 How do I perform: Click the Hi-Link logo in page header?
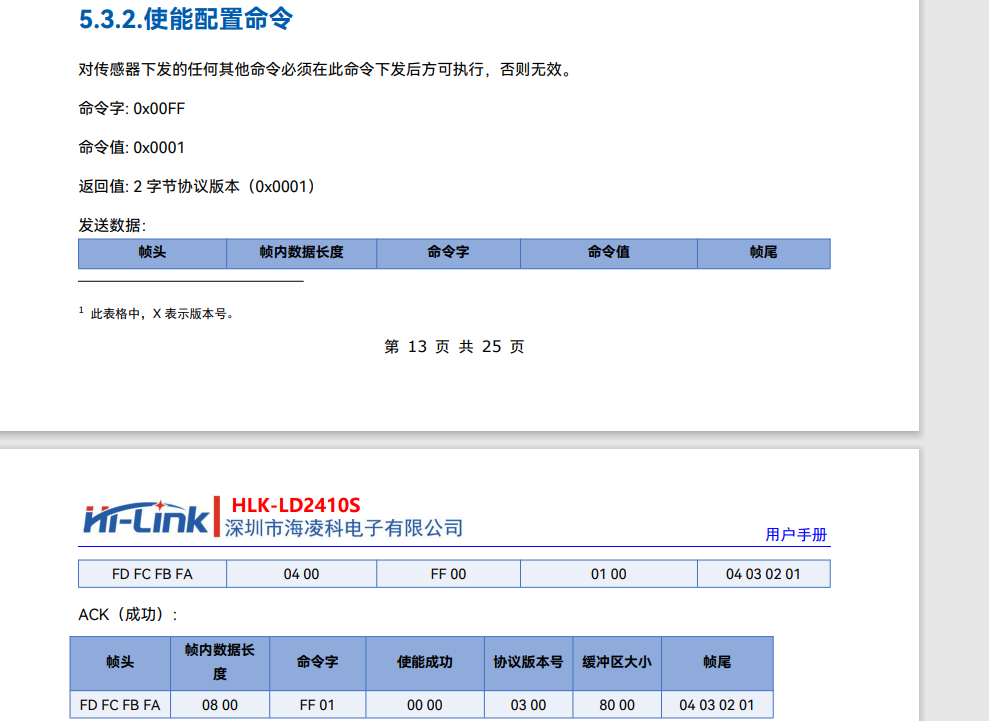coord(146,519)
